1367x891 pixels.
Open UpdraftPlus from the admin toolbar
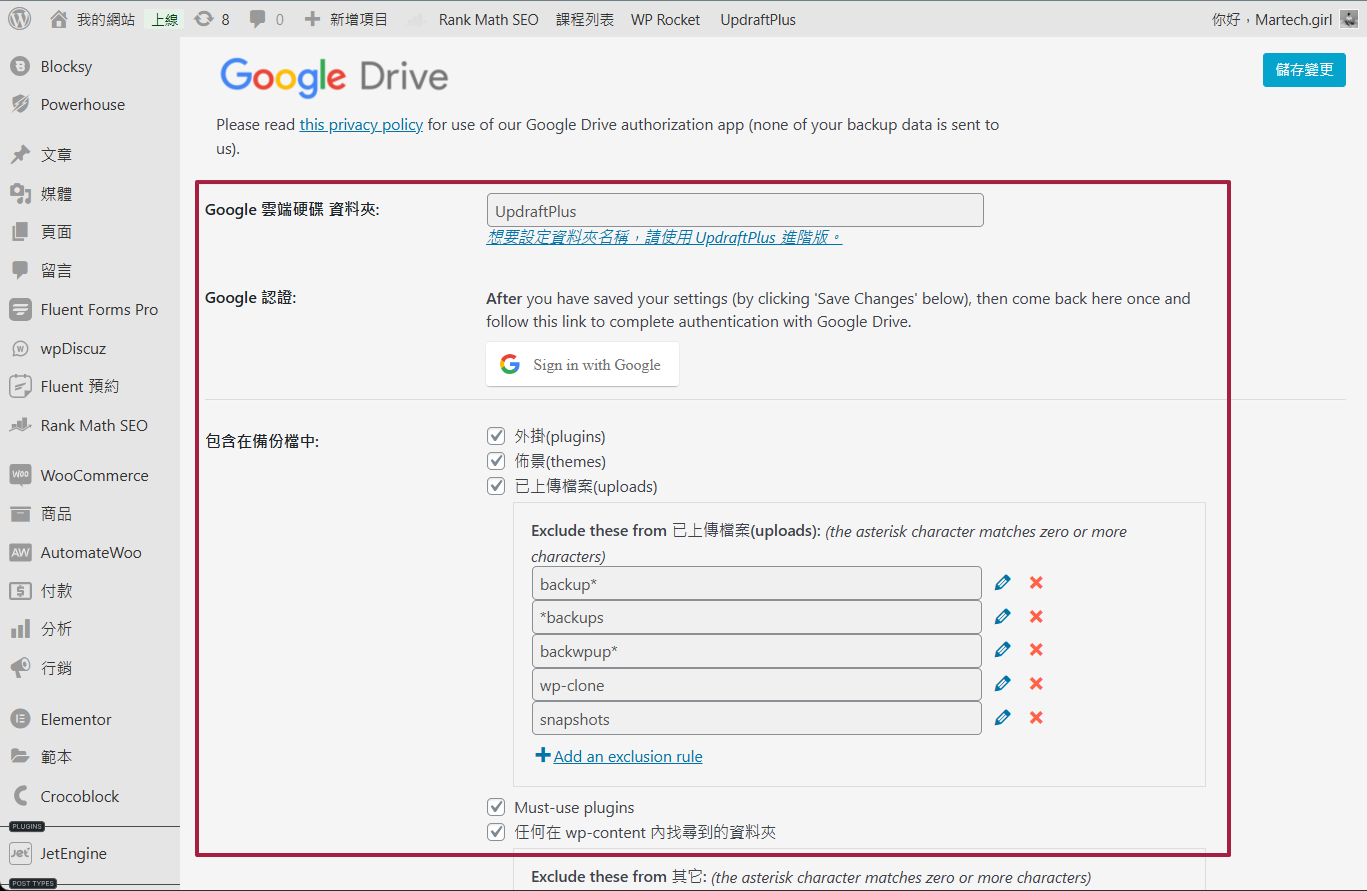[757, 18]
